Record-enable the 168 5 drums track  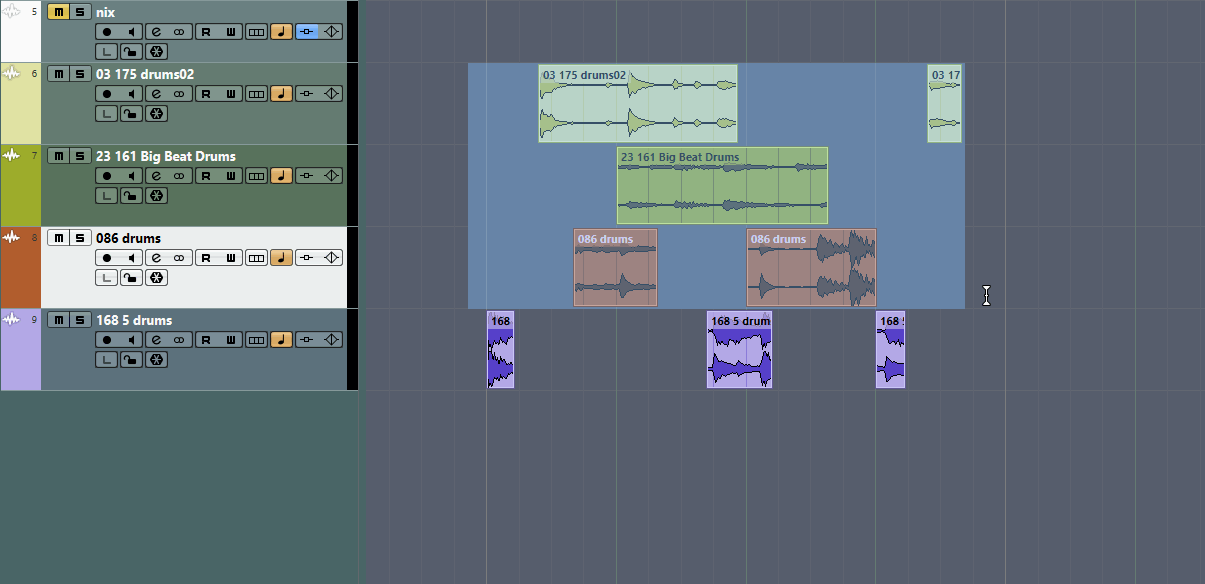(x=107, y=340)
